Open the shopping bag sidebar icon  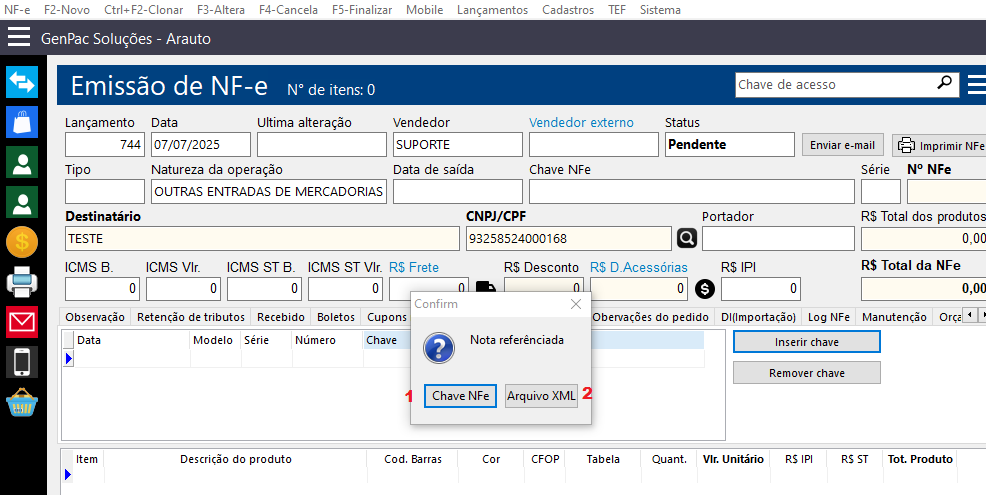click(22, 122)
